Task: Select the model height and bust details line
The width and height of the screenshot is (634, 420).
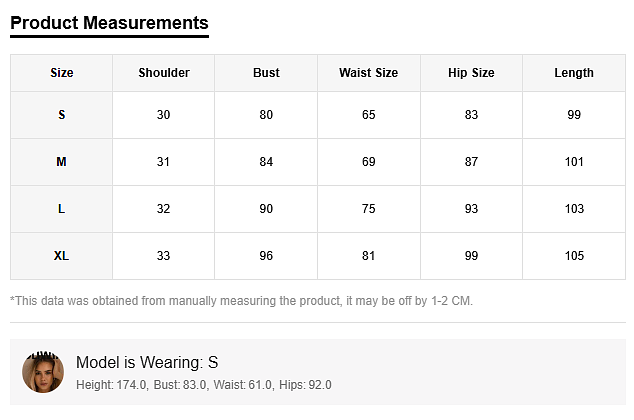Action: pos(204,385)
